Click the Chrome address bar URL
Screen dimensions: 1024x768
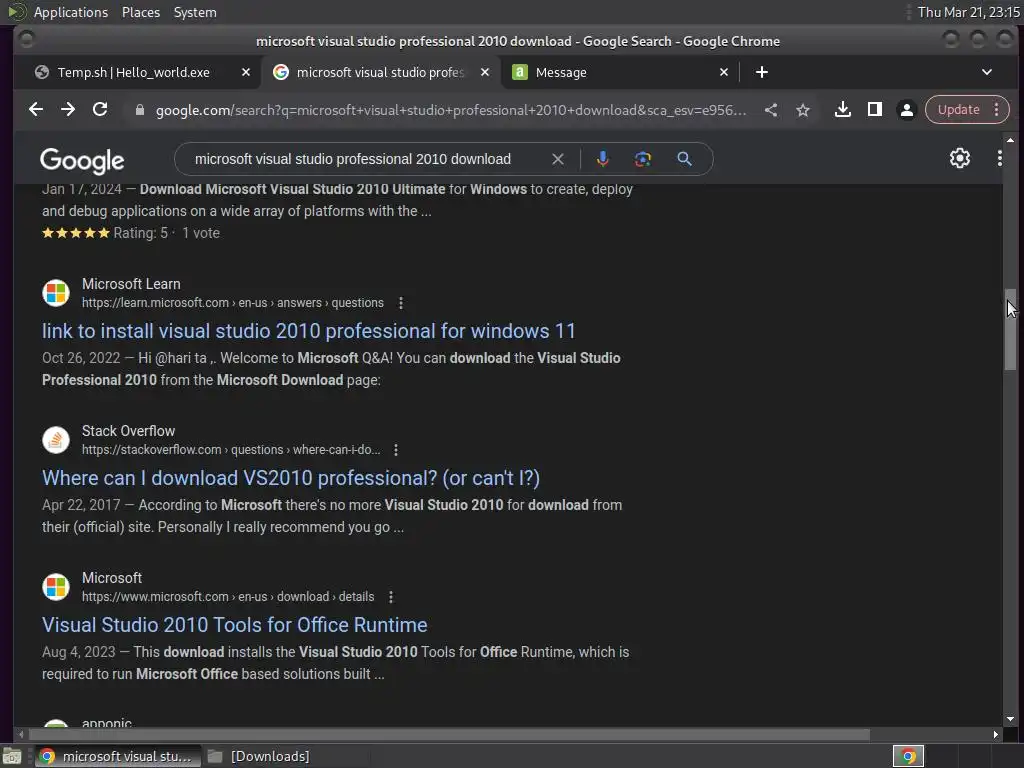pyautogui.click(x=451, y=110)
